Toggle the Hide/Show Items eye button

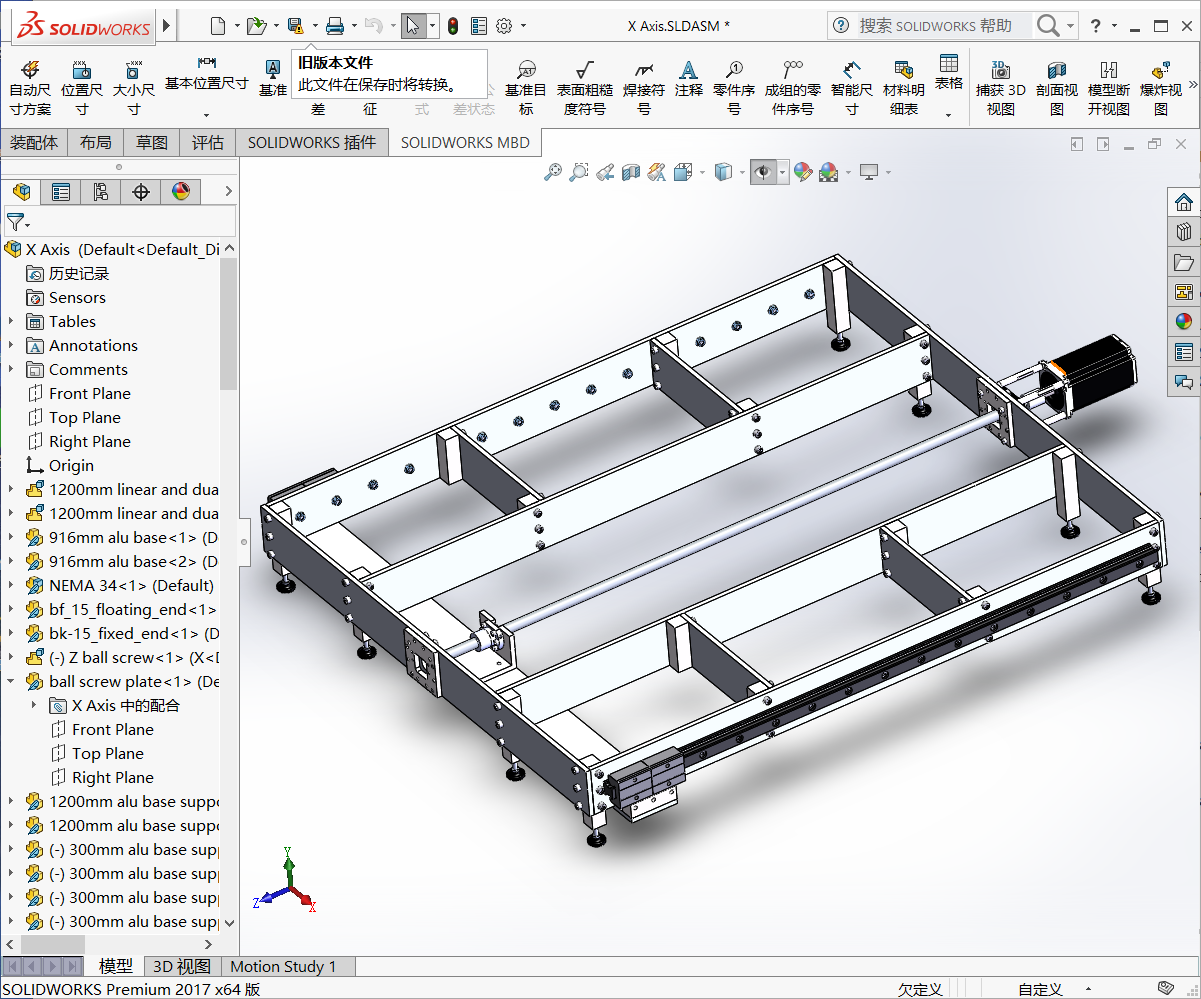coord(763,173)
